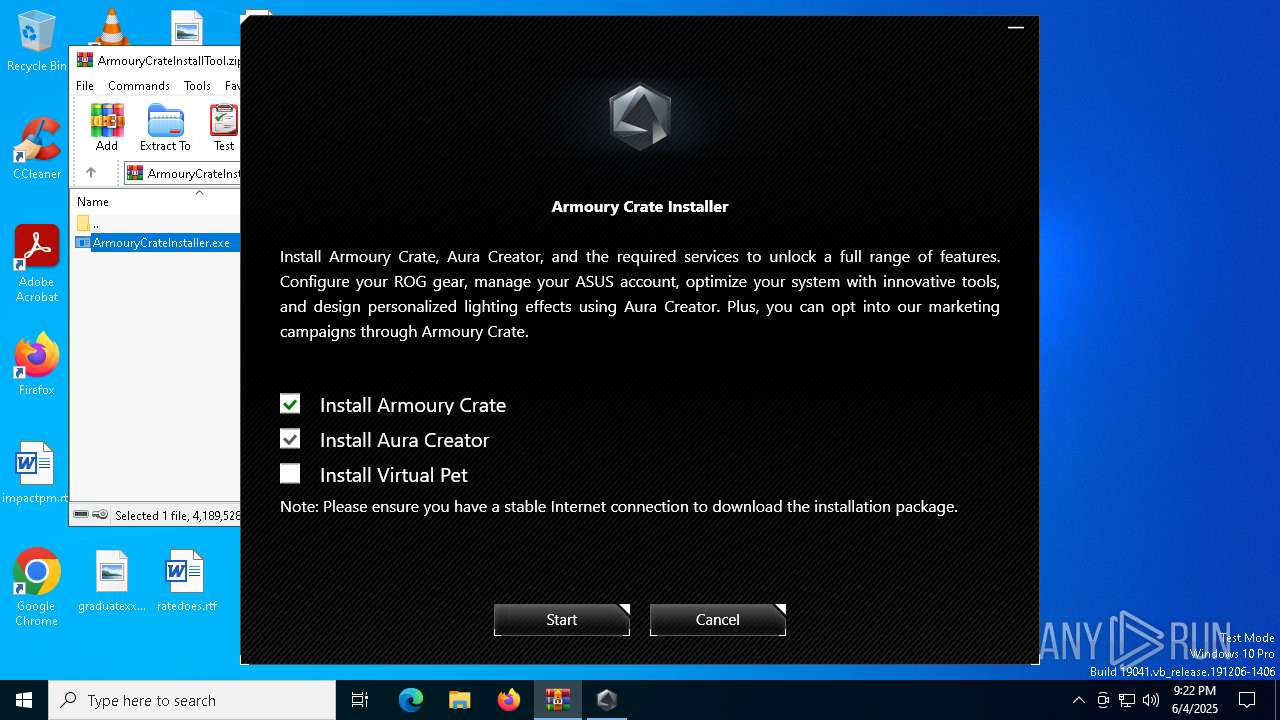Show hidden system tray icons
The width and height of the screenshot is (1280, 720).
pos(1078,700)
